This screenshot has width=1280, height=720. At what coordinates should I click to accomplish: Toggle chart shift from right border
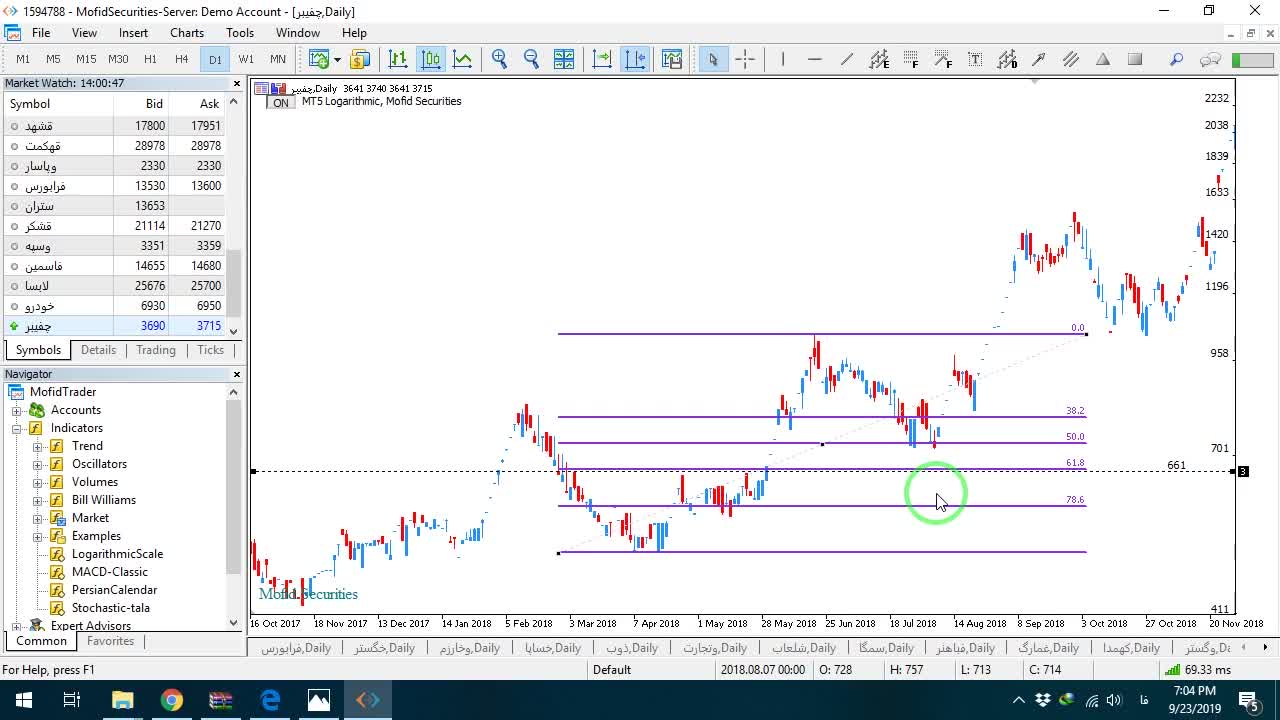[x=636, y=59]
